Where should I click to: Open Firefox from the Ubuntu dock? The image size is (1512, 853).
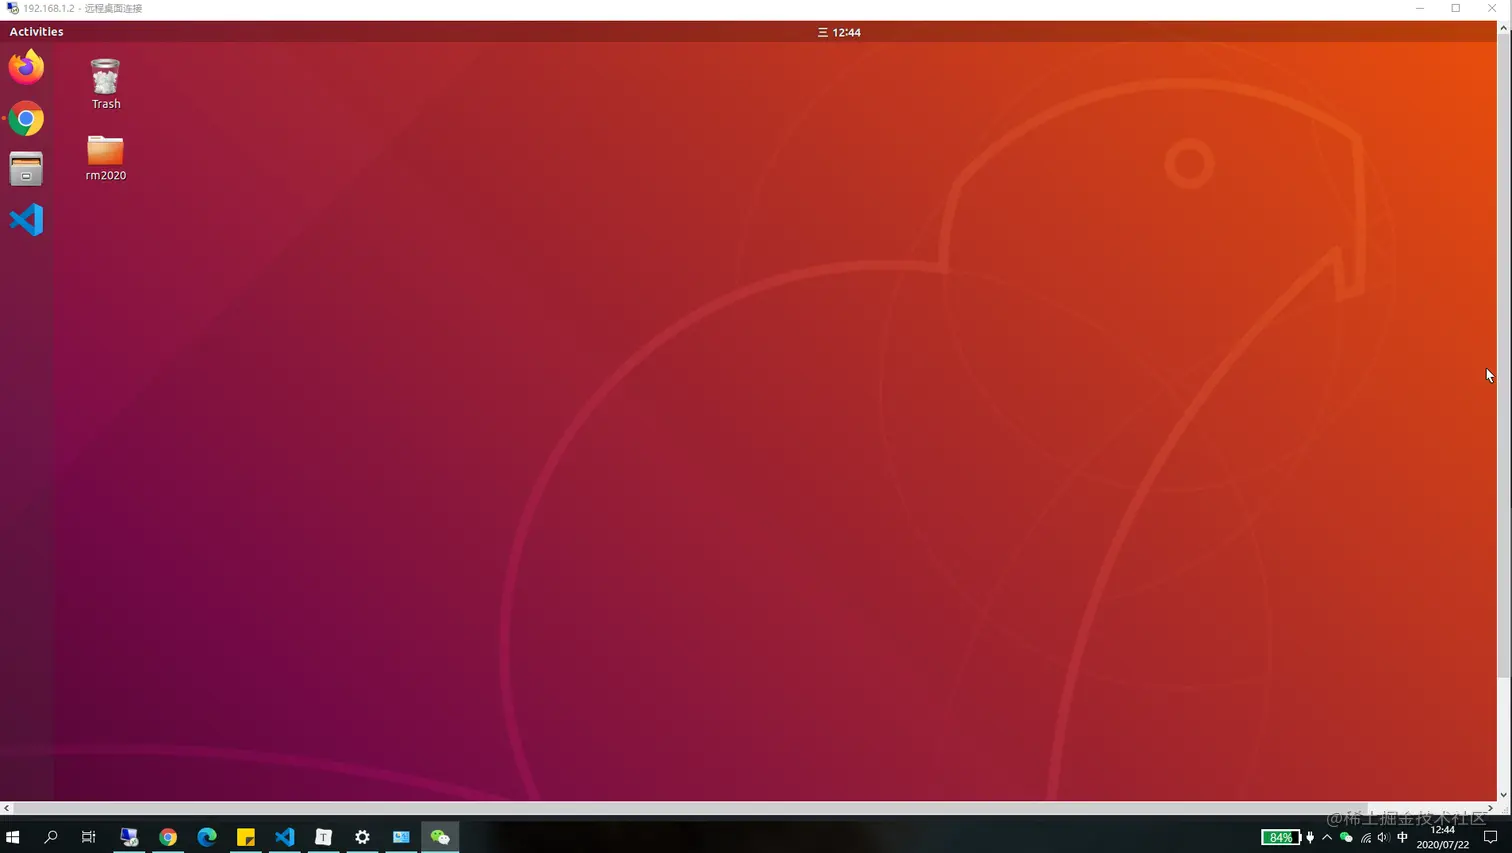27,67
